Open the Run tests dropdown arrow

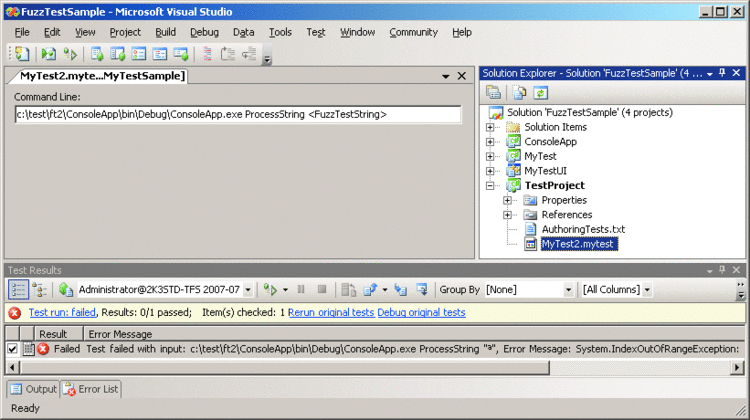click(285, 290)
